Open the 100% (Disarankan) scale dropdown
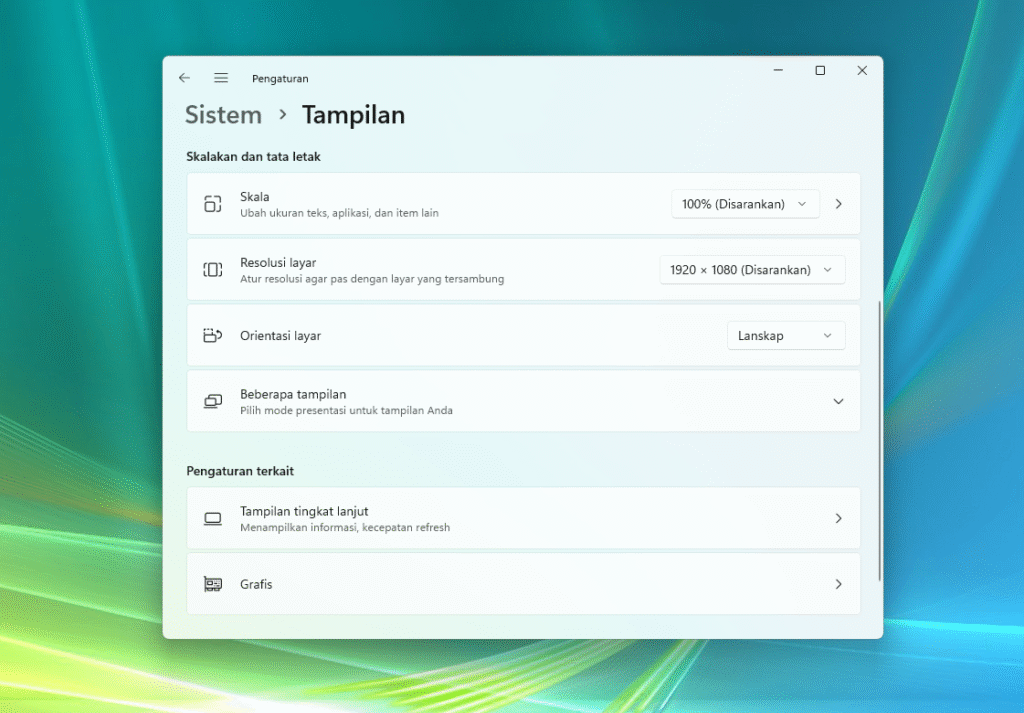Screen dimensions: 1024x713 click(x=745, y=204)
